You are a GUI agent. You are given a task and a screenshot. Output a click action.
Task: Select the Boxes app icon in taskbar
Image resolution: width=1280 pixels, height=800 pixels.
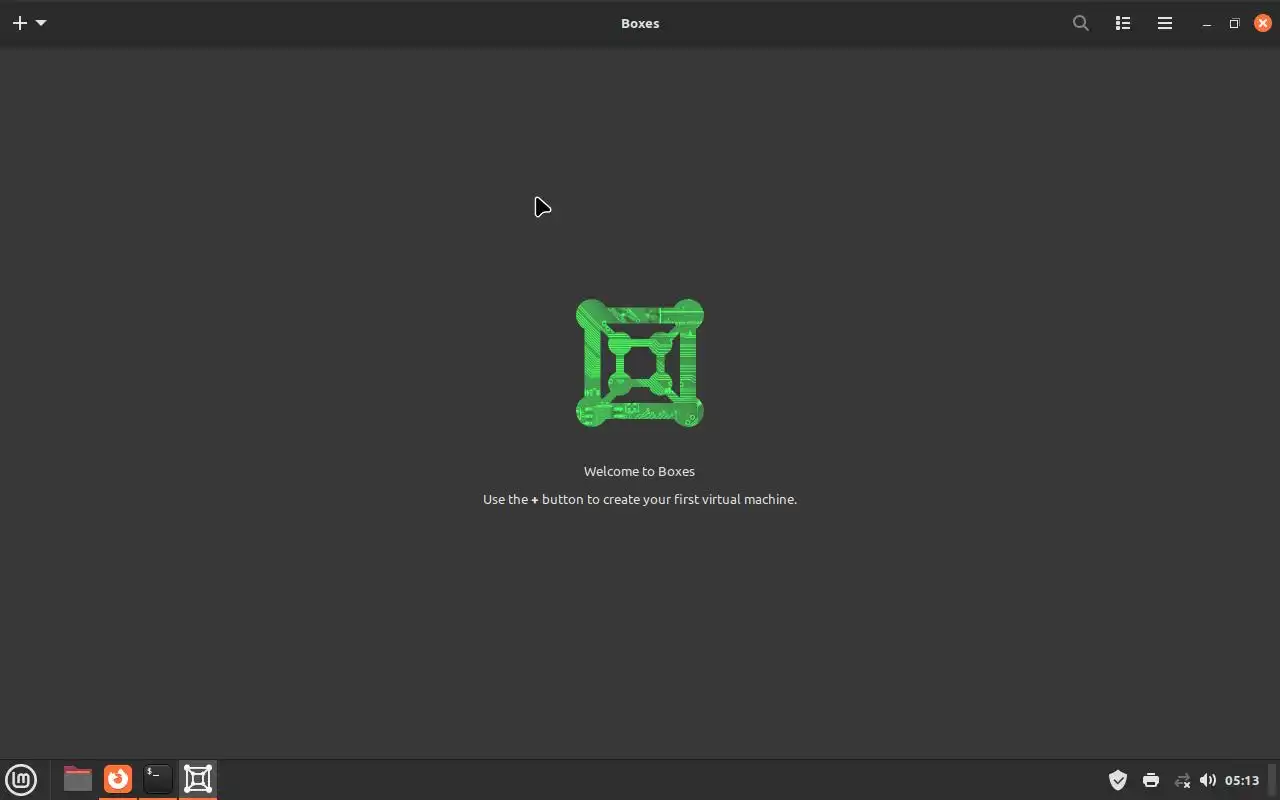coord(198,779)
